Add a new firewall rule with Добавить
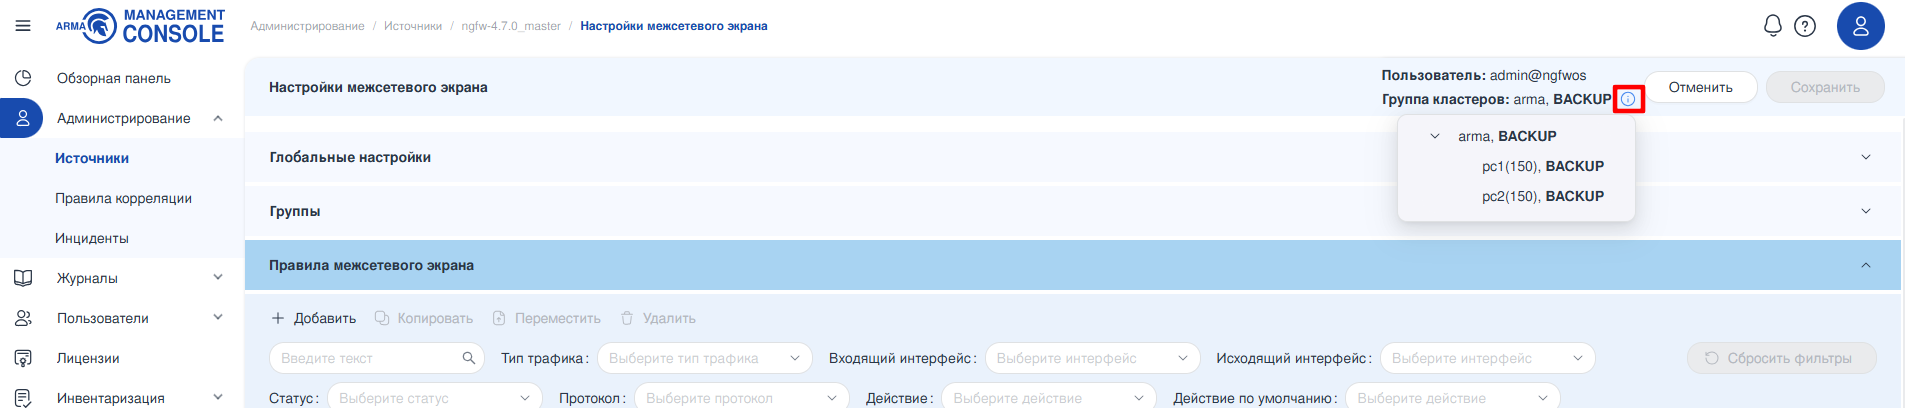The height and width of the screenshot is (408, 1905). (314, 318)
